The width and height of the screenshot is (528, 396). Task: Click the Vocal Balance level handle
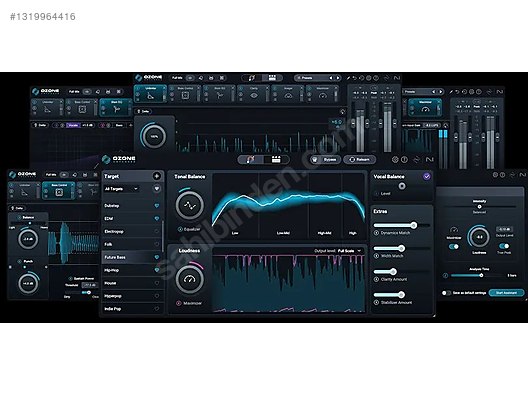click(402, 186)
